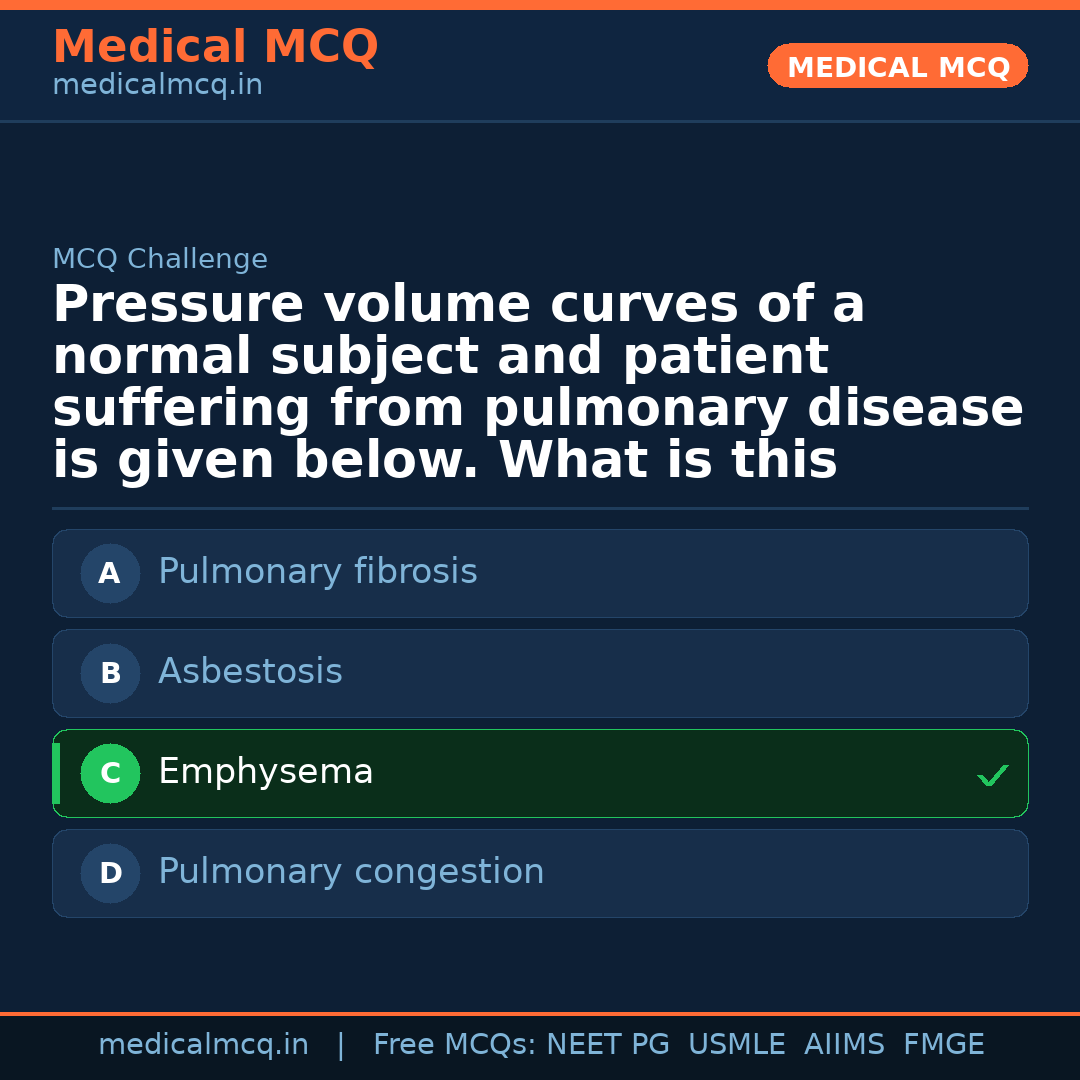The image size is (1080, 1080).
Task: Pick the "Emphysema" answer text
Action: [265, 772]
